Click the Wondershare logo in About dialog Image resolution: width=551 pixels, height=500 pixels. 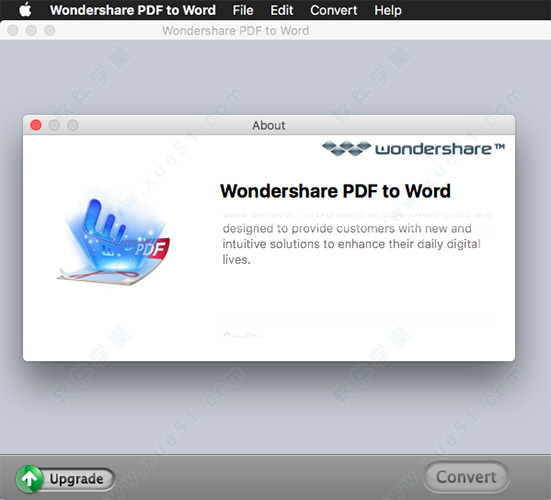pyautogui.click(x=413, y=149)
